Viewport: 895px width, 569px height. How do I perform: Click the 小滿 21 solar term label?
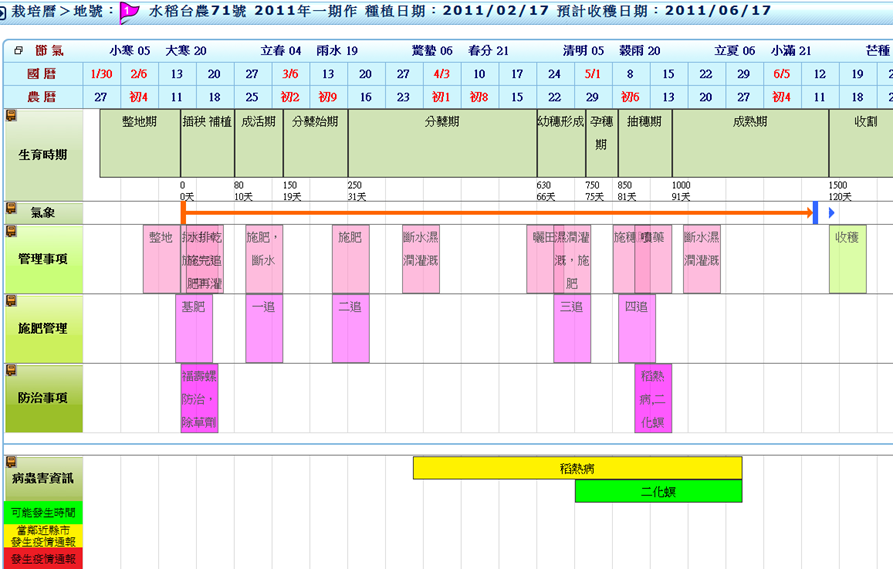(x=791, y=51)
